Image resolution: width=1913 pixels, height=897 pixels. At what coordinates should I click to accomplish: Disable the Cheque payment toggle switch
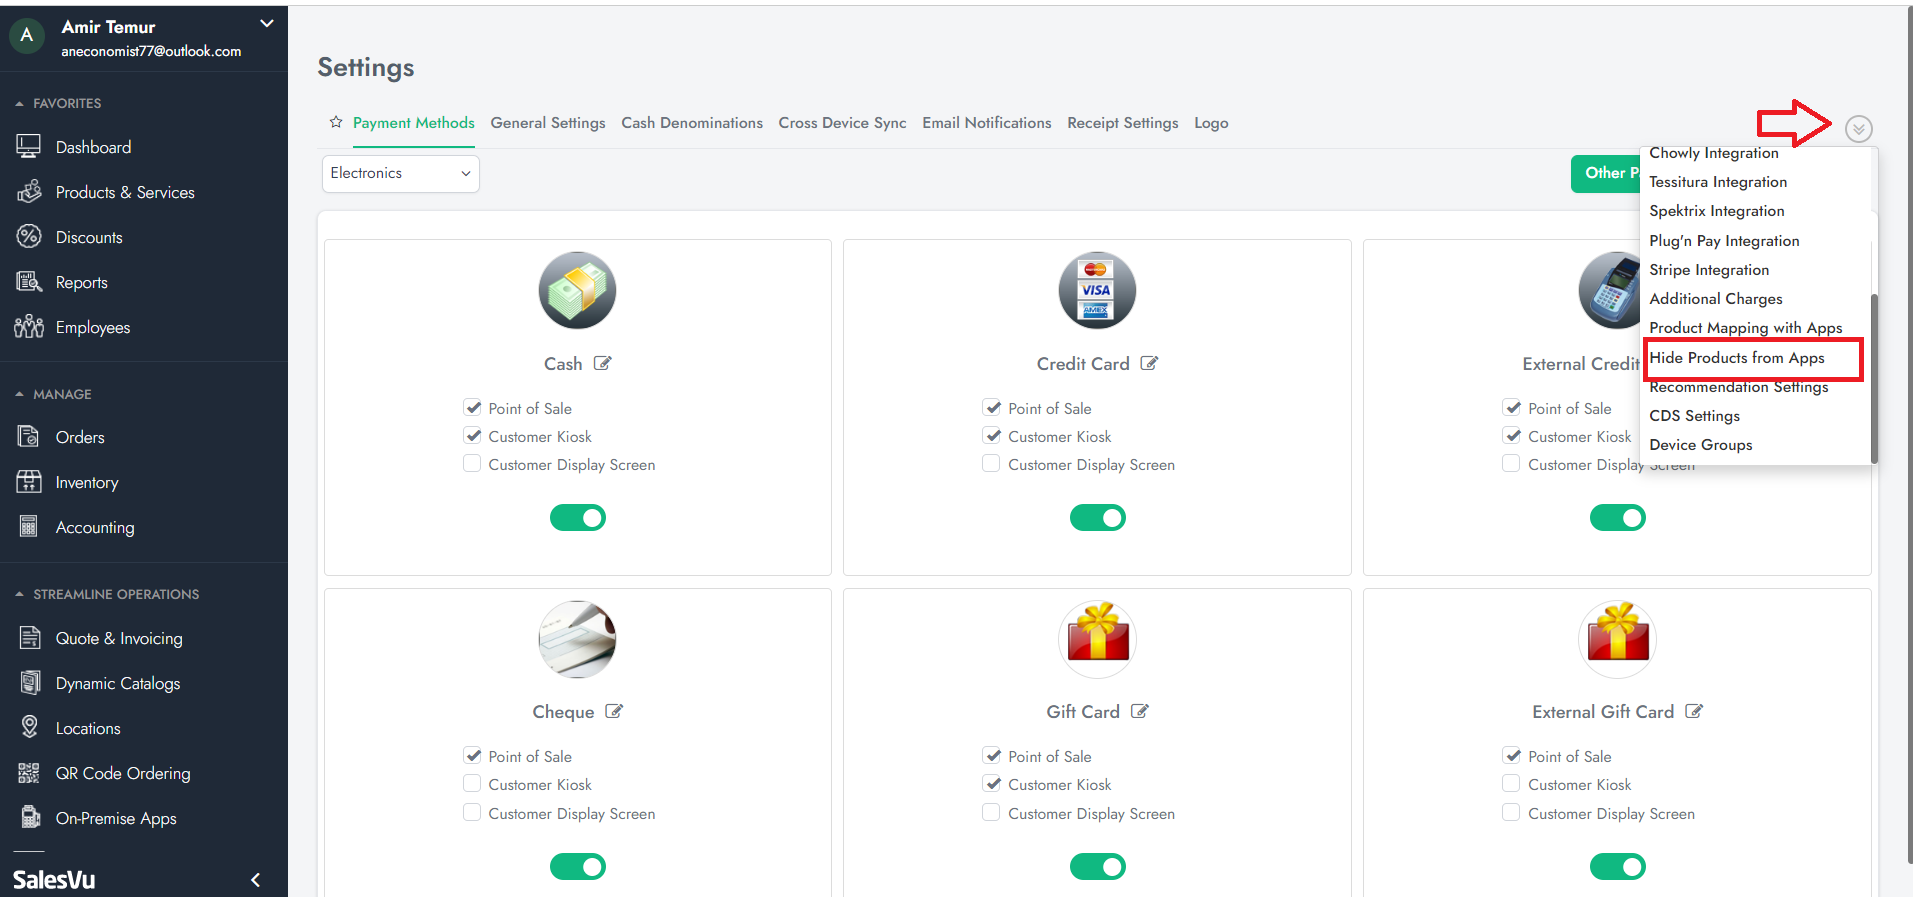(x=577, y=866)
